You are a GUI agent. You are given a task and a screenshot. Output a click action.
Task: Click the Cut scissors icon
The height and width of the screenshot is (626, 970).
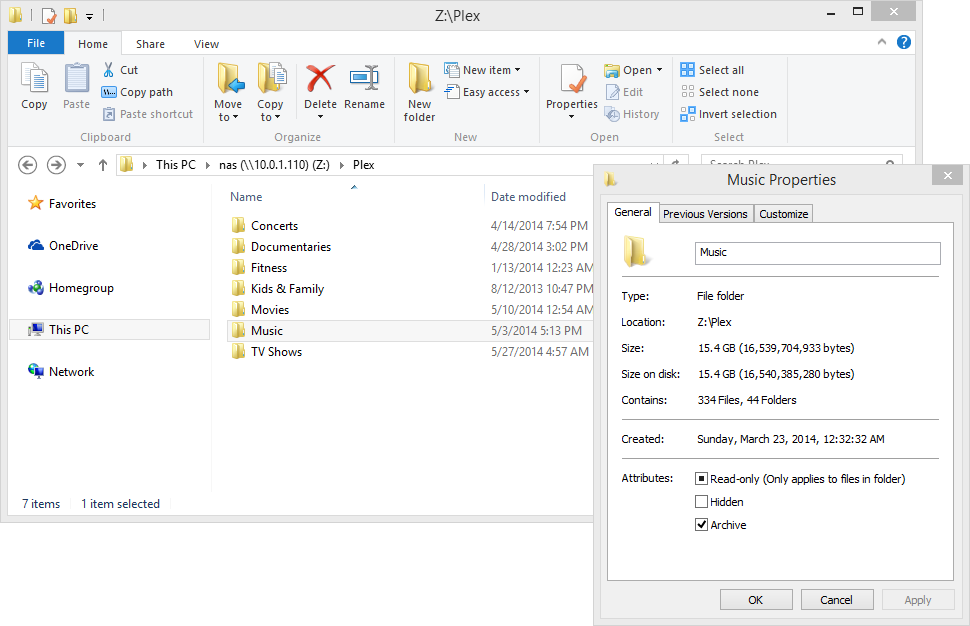tap(109, 69)
